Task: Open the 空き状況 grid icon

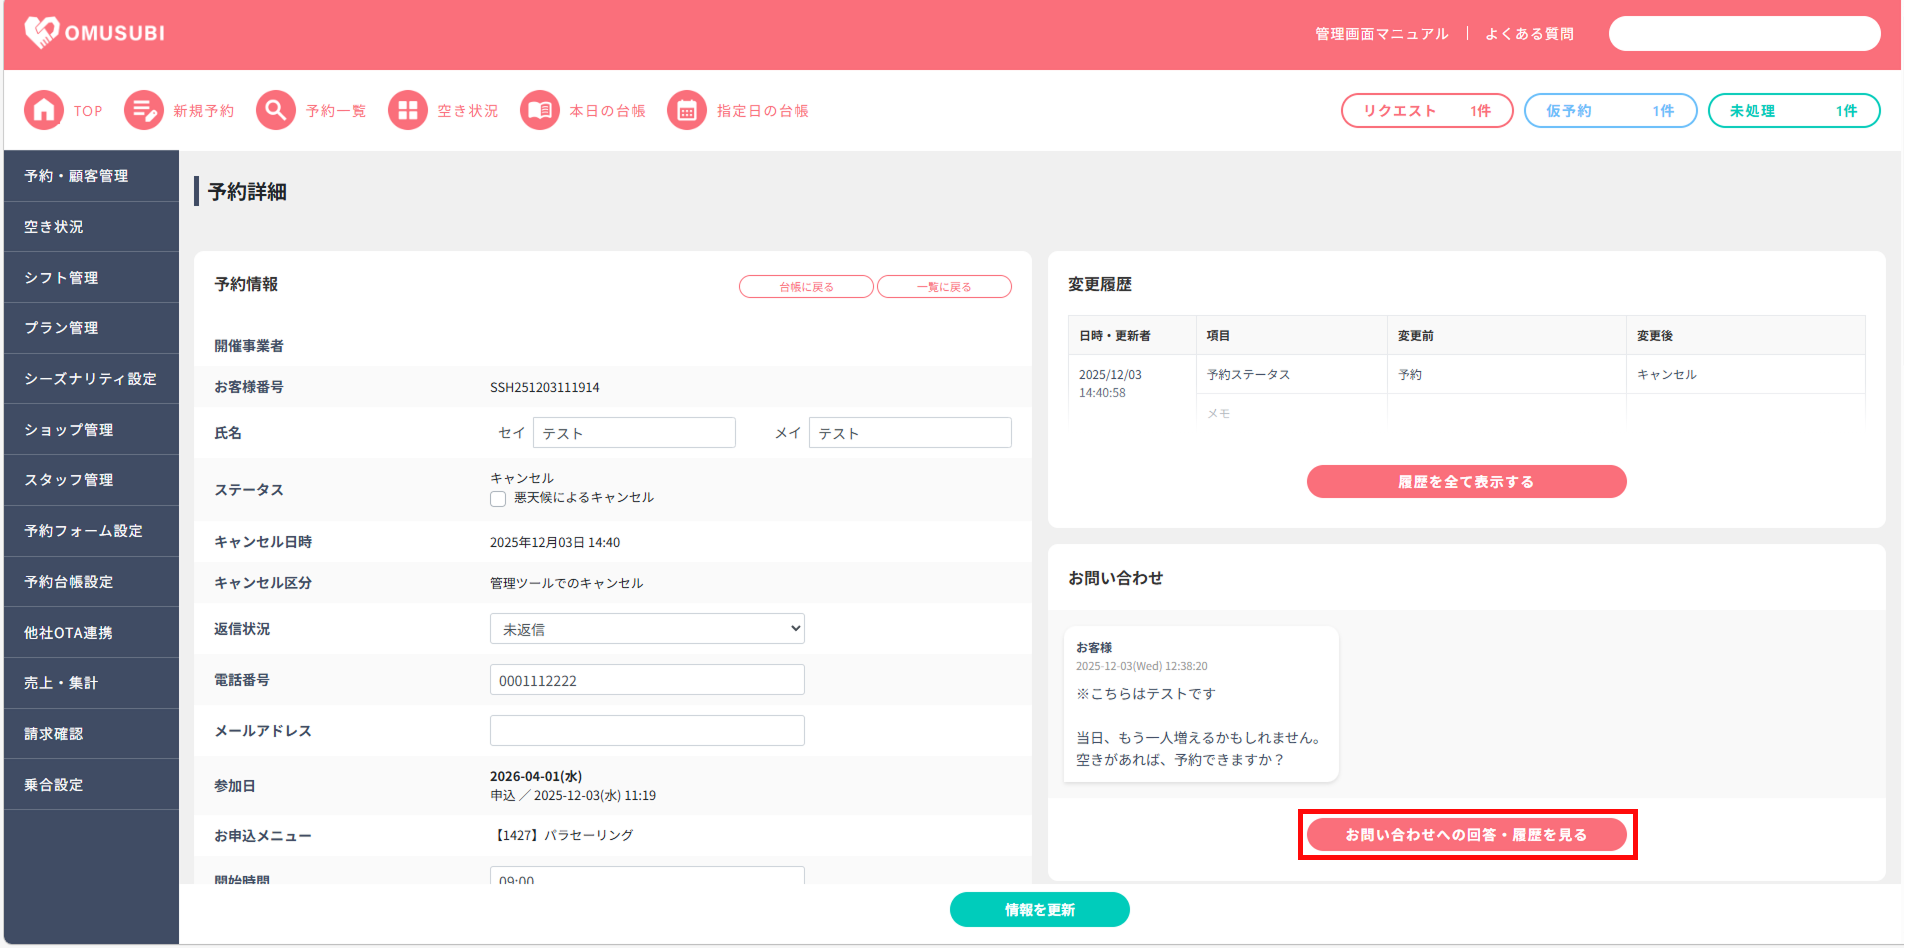Action: [x=408, y=110]
